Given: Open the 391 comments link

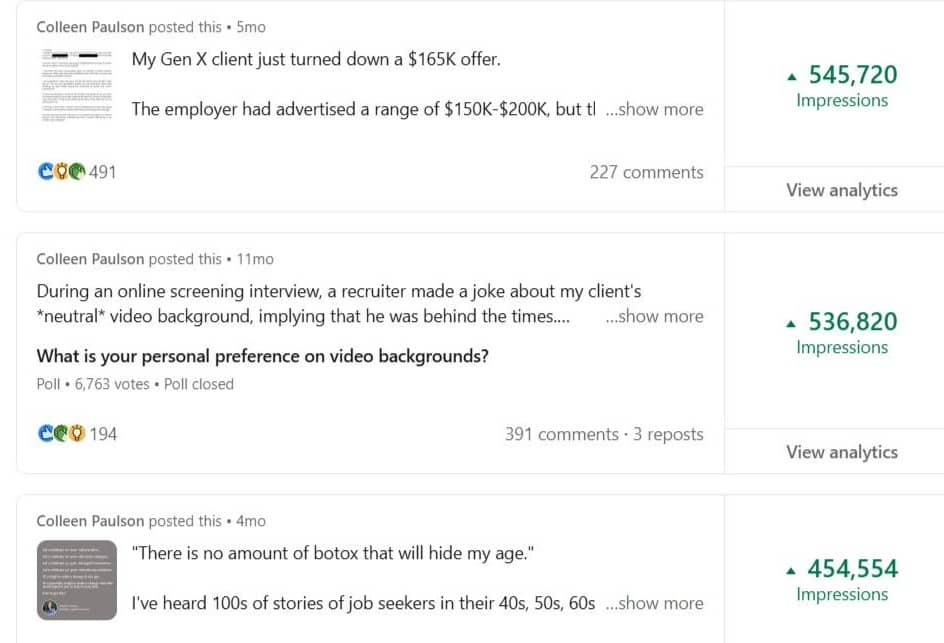Looking at the screenshot, I should coord(561,434).
